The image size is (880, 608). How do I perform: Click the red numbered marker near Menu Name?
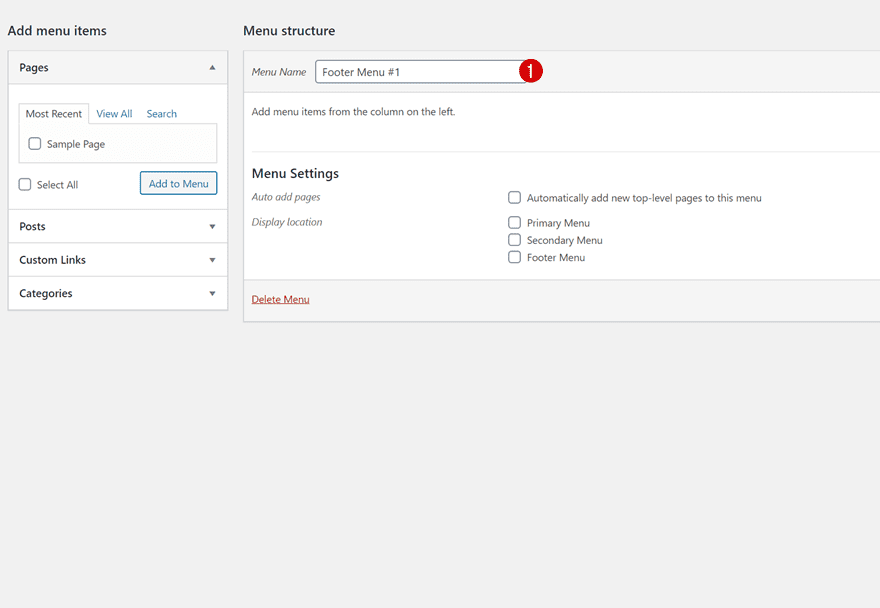pos(531,71)
